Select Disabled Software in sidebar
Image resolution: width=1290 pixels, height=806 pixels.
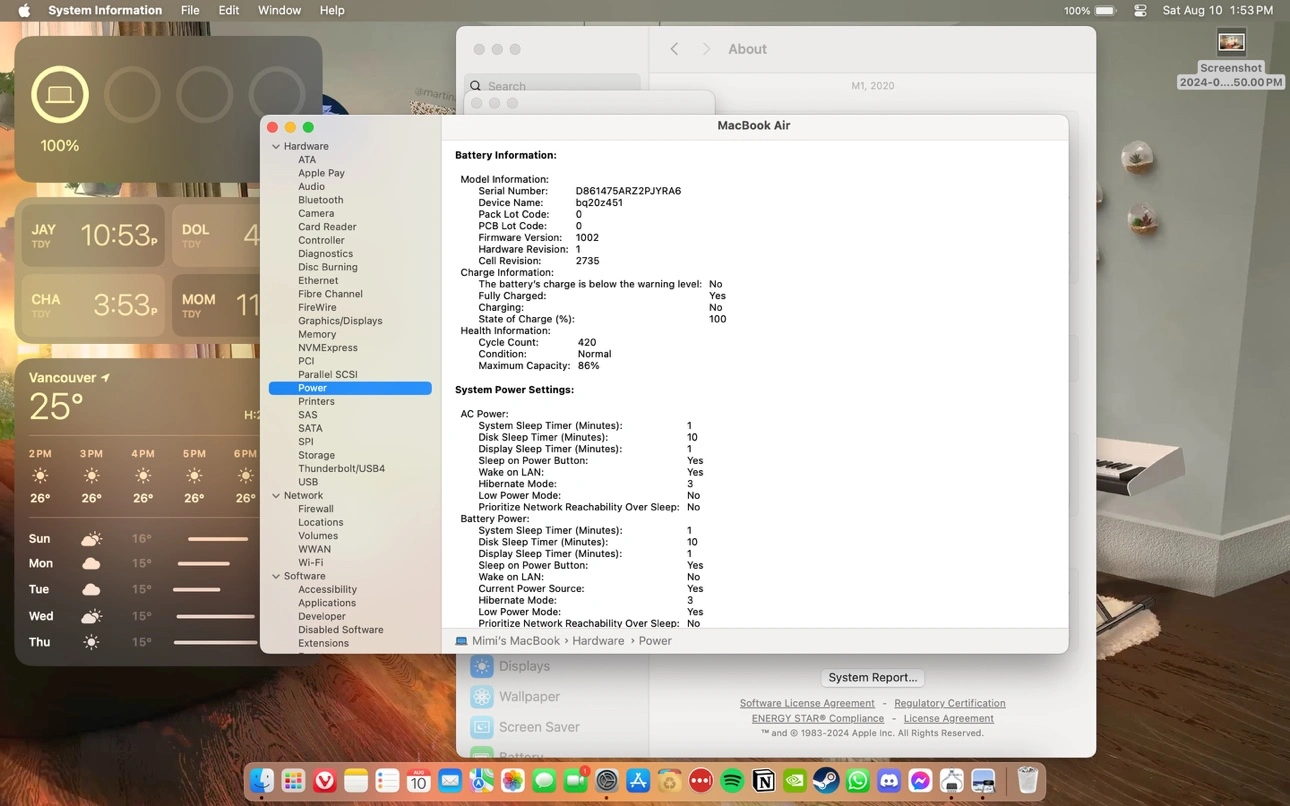click(340, 630)
